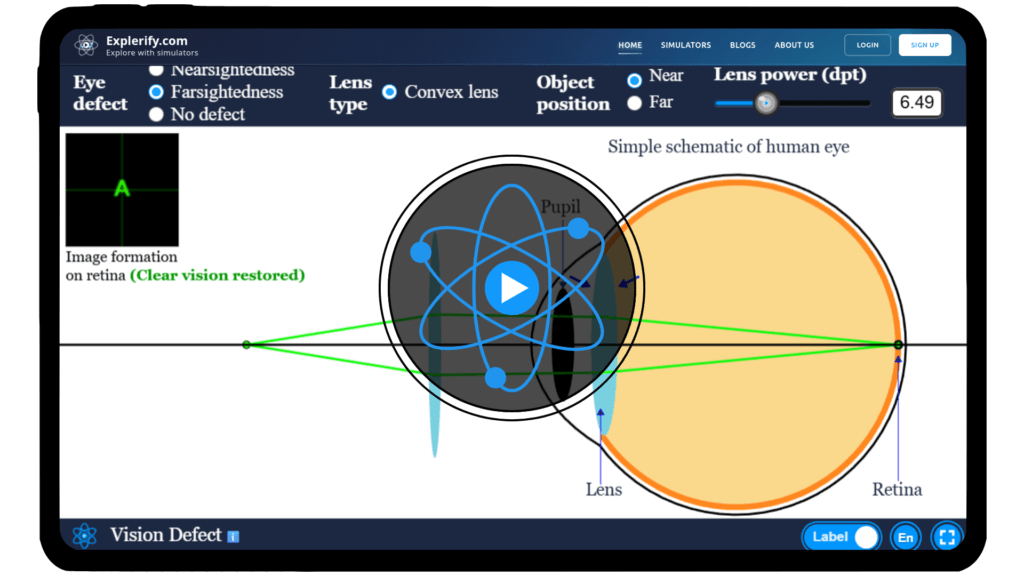This screenshot has width=1024, height=576.
Task: Open the BLOGS page from the navbar
Action: [743, 45]
